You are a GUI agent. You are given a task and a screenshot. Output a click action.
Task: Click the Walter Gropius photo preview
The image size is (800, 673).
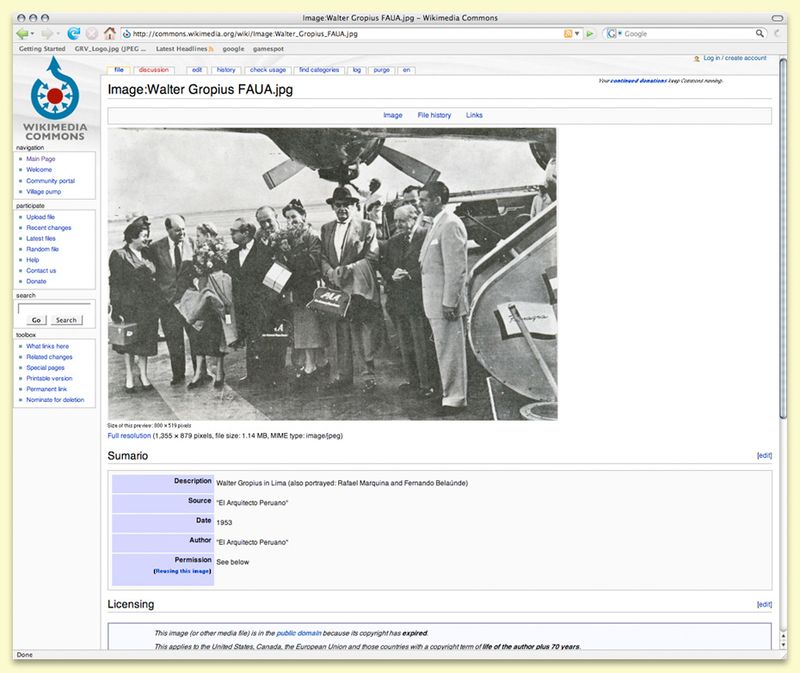[332, 274]
